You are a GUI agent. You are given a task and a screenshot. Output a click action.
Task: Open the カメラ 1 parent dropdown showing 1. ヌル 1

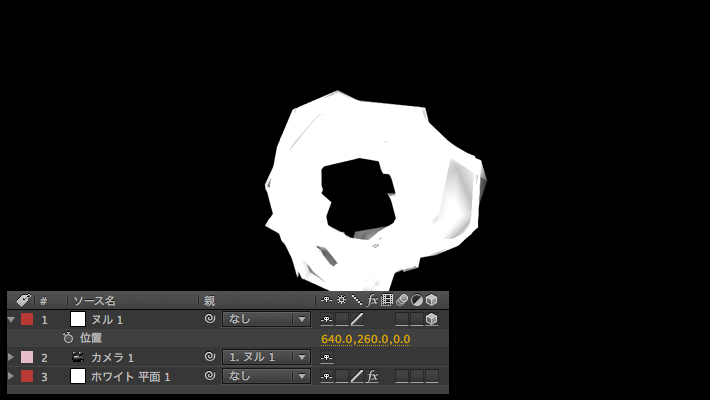coord(267,357)
